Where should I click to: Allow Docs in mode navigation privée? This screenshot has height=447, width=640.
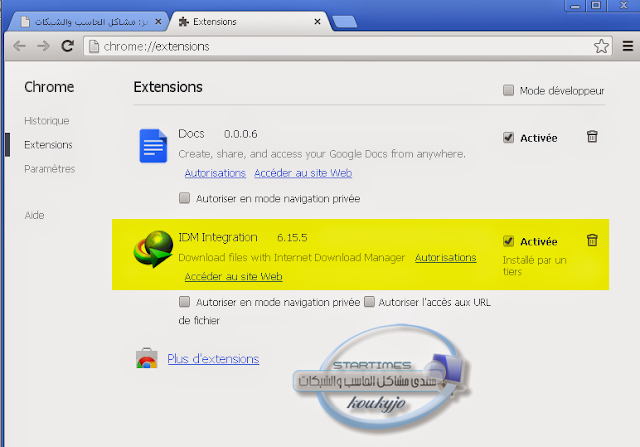tap(184, 198)
